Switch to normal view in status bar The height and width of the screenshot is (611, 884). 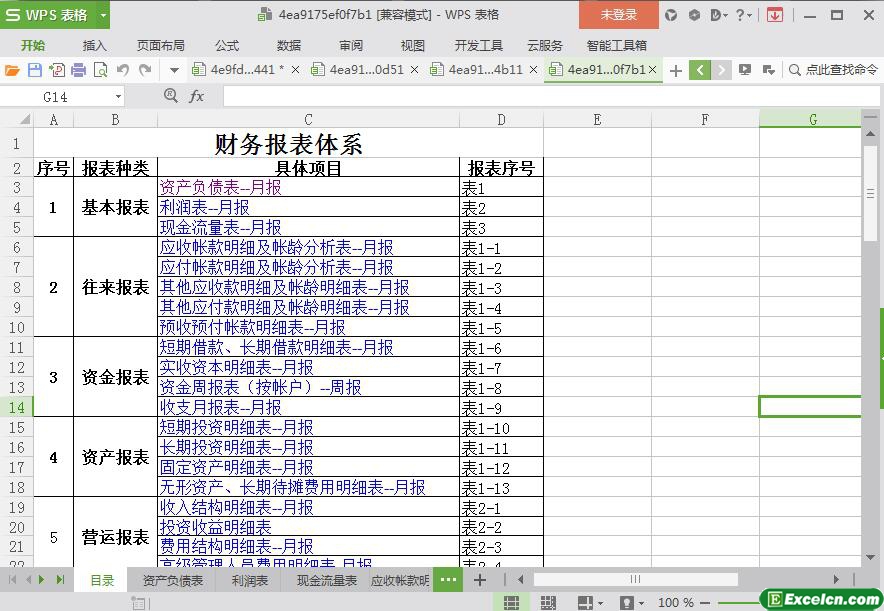tap(511, 603)
